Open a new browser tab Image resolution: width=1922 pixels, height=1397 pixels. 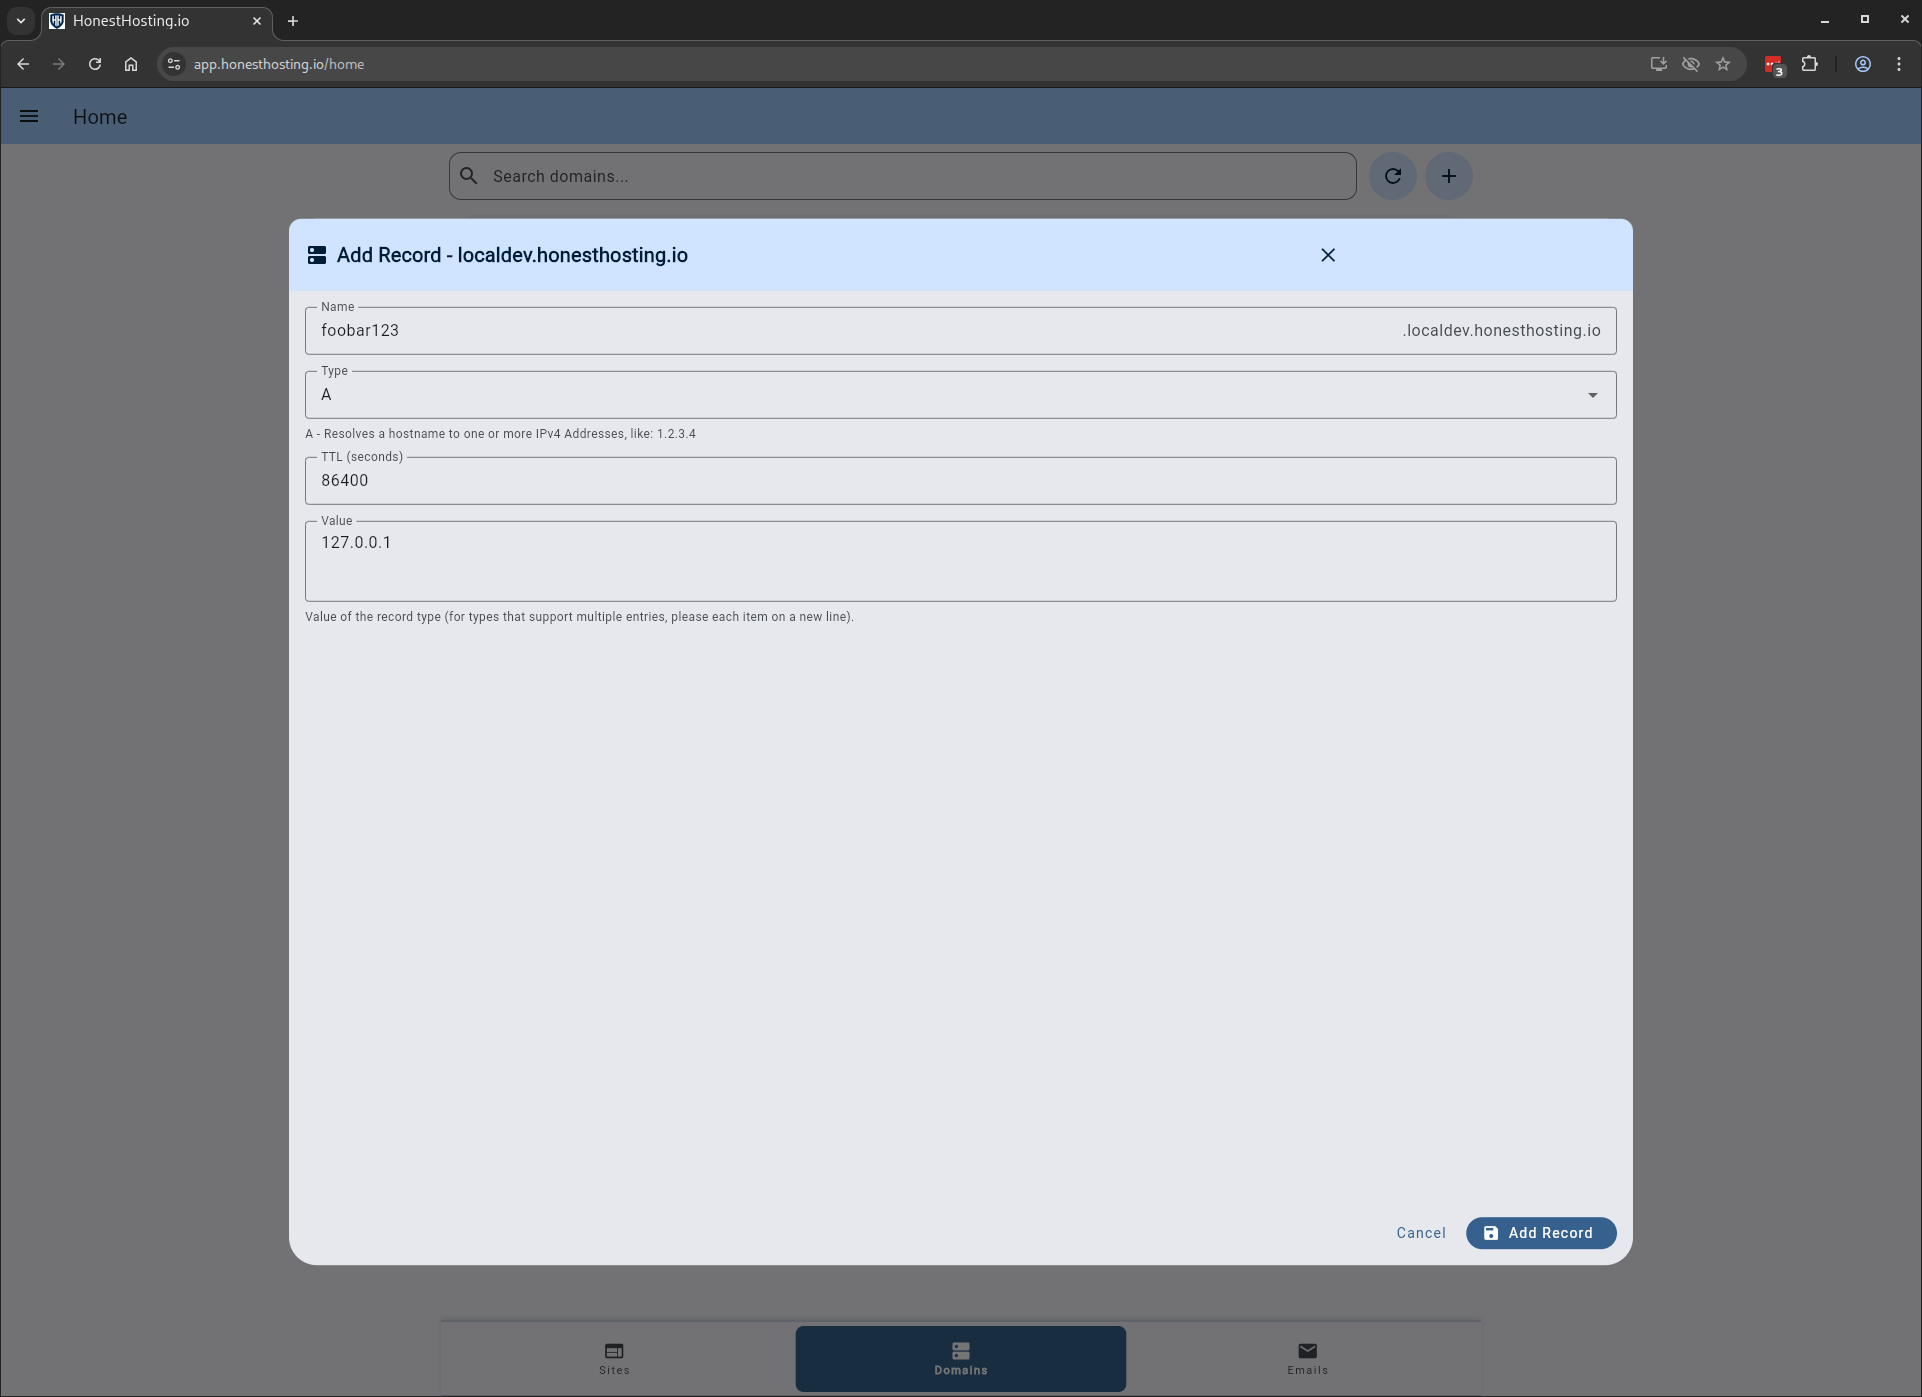coord(293,21)
